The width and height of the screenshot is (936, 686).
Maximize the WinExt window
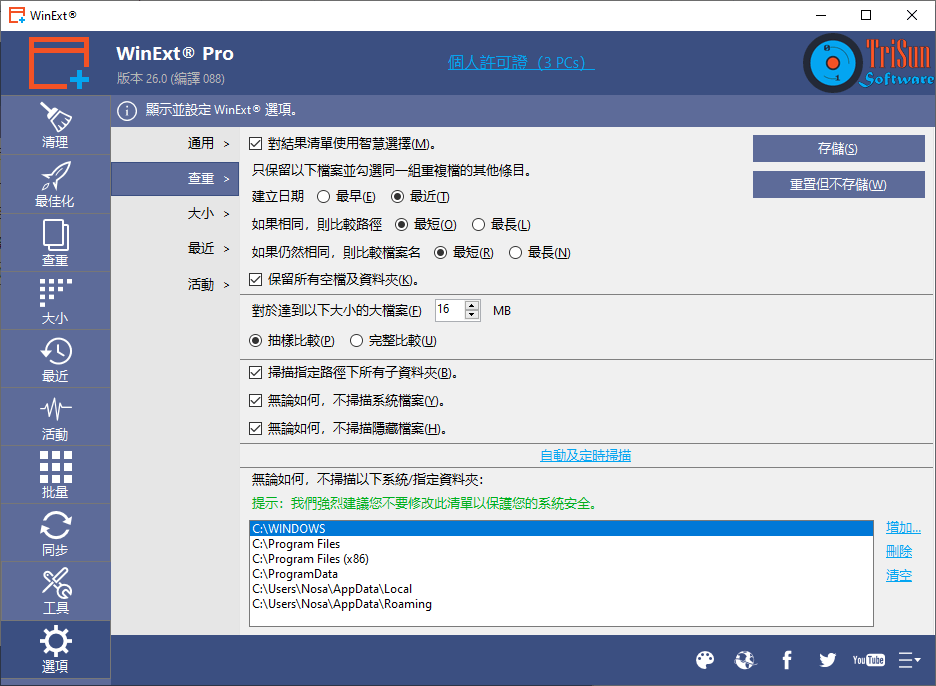[866, 15]
